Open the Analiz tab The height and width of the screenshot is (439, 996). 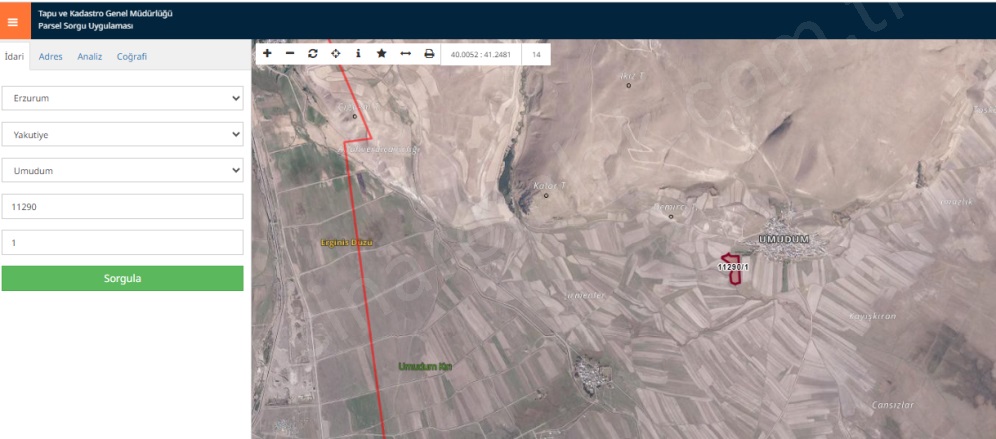coord(90,57)
